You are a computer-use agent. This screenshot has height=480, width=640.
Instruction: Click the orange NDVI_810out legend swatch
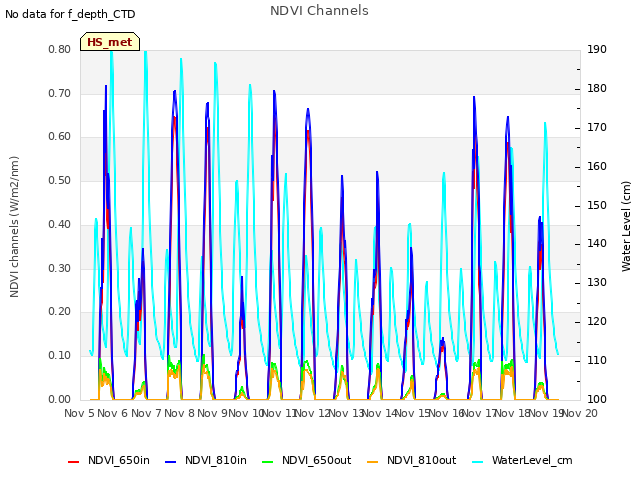tap(373, 462)
